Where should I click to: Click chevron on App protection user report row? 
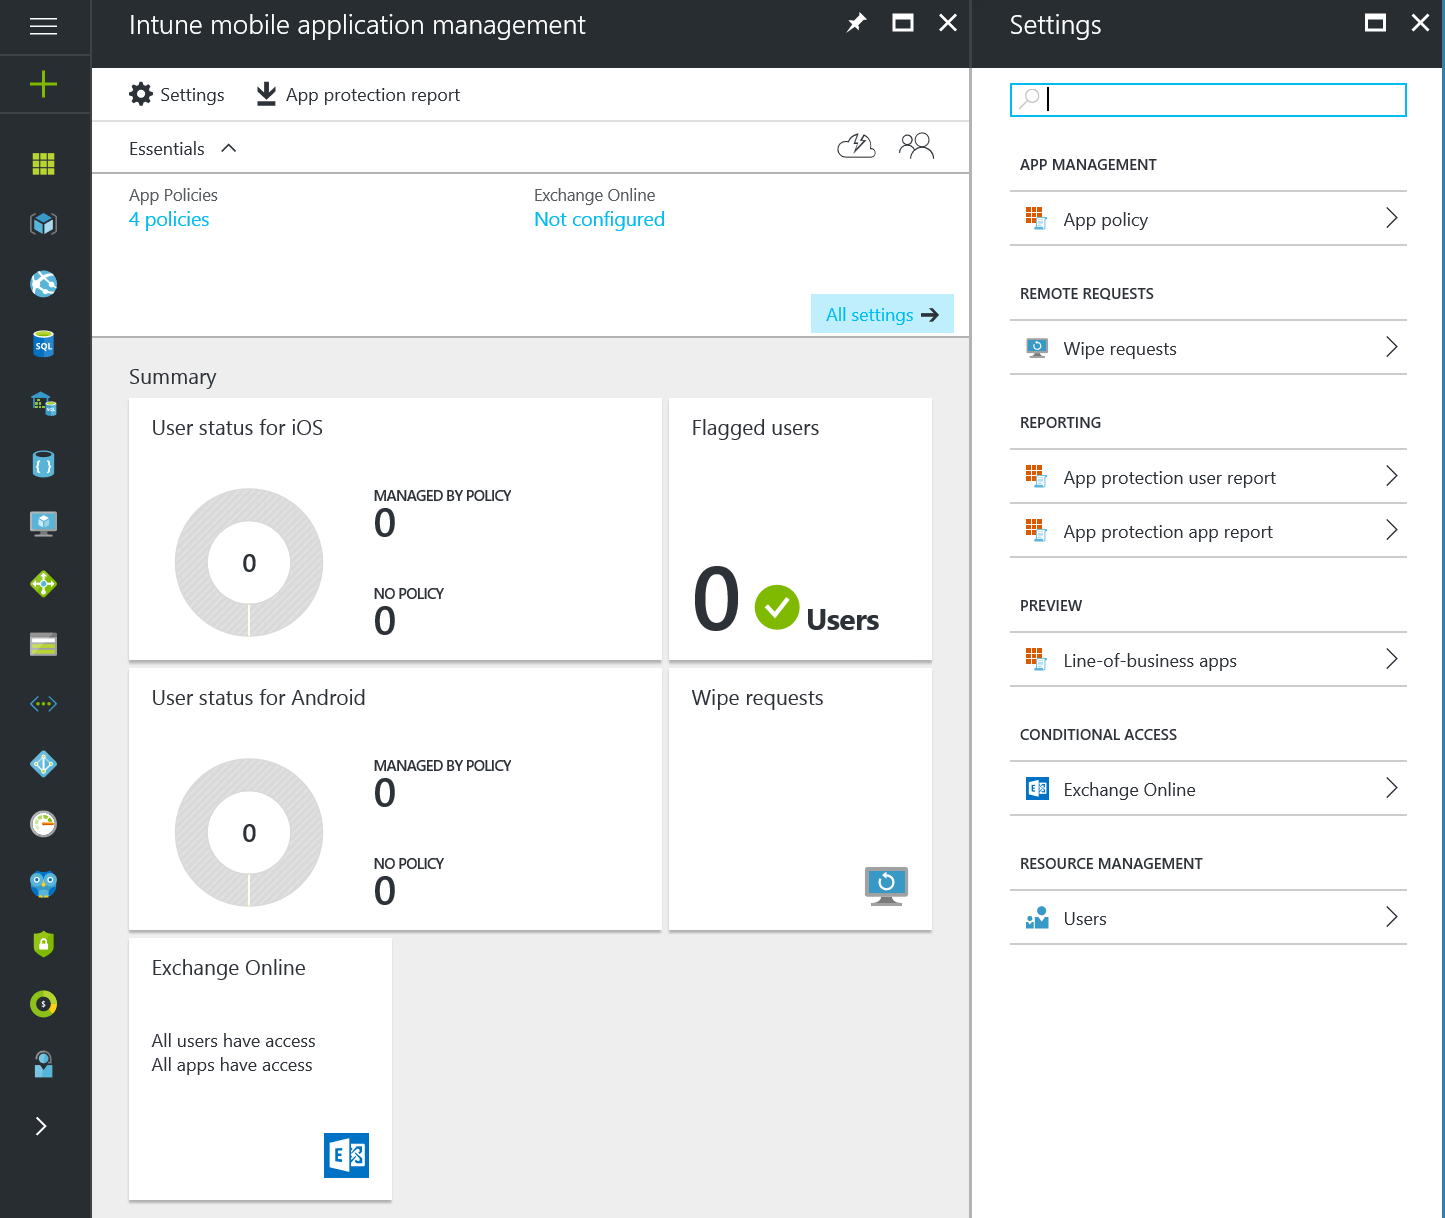(1391, 476)
